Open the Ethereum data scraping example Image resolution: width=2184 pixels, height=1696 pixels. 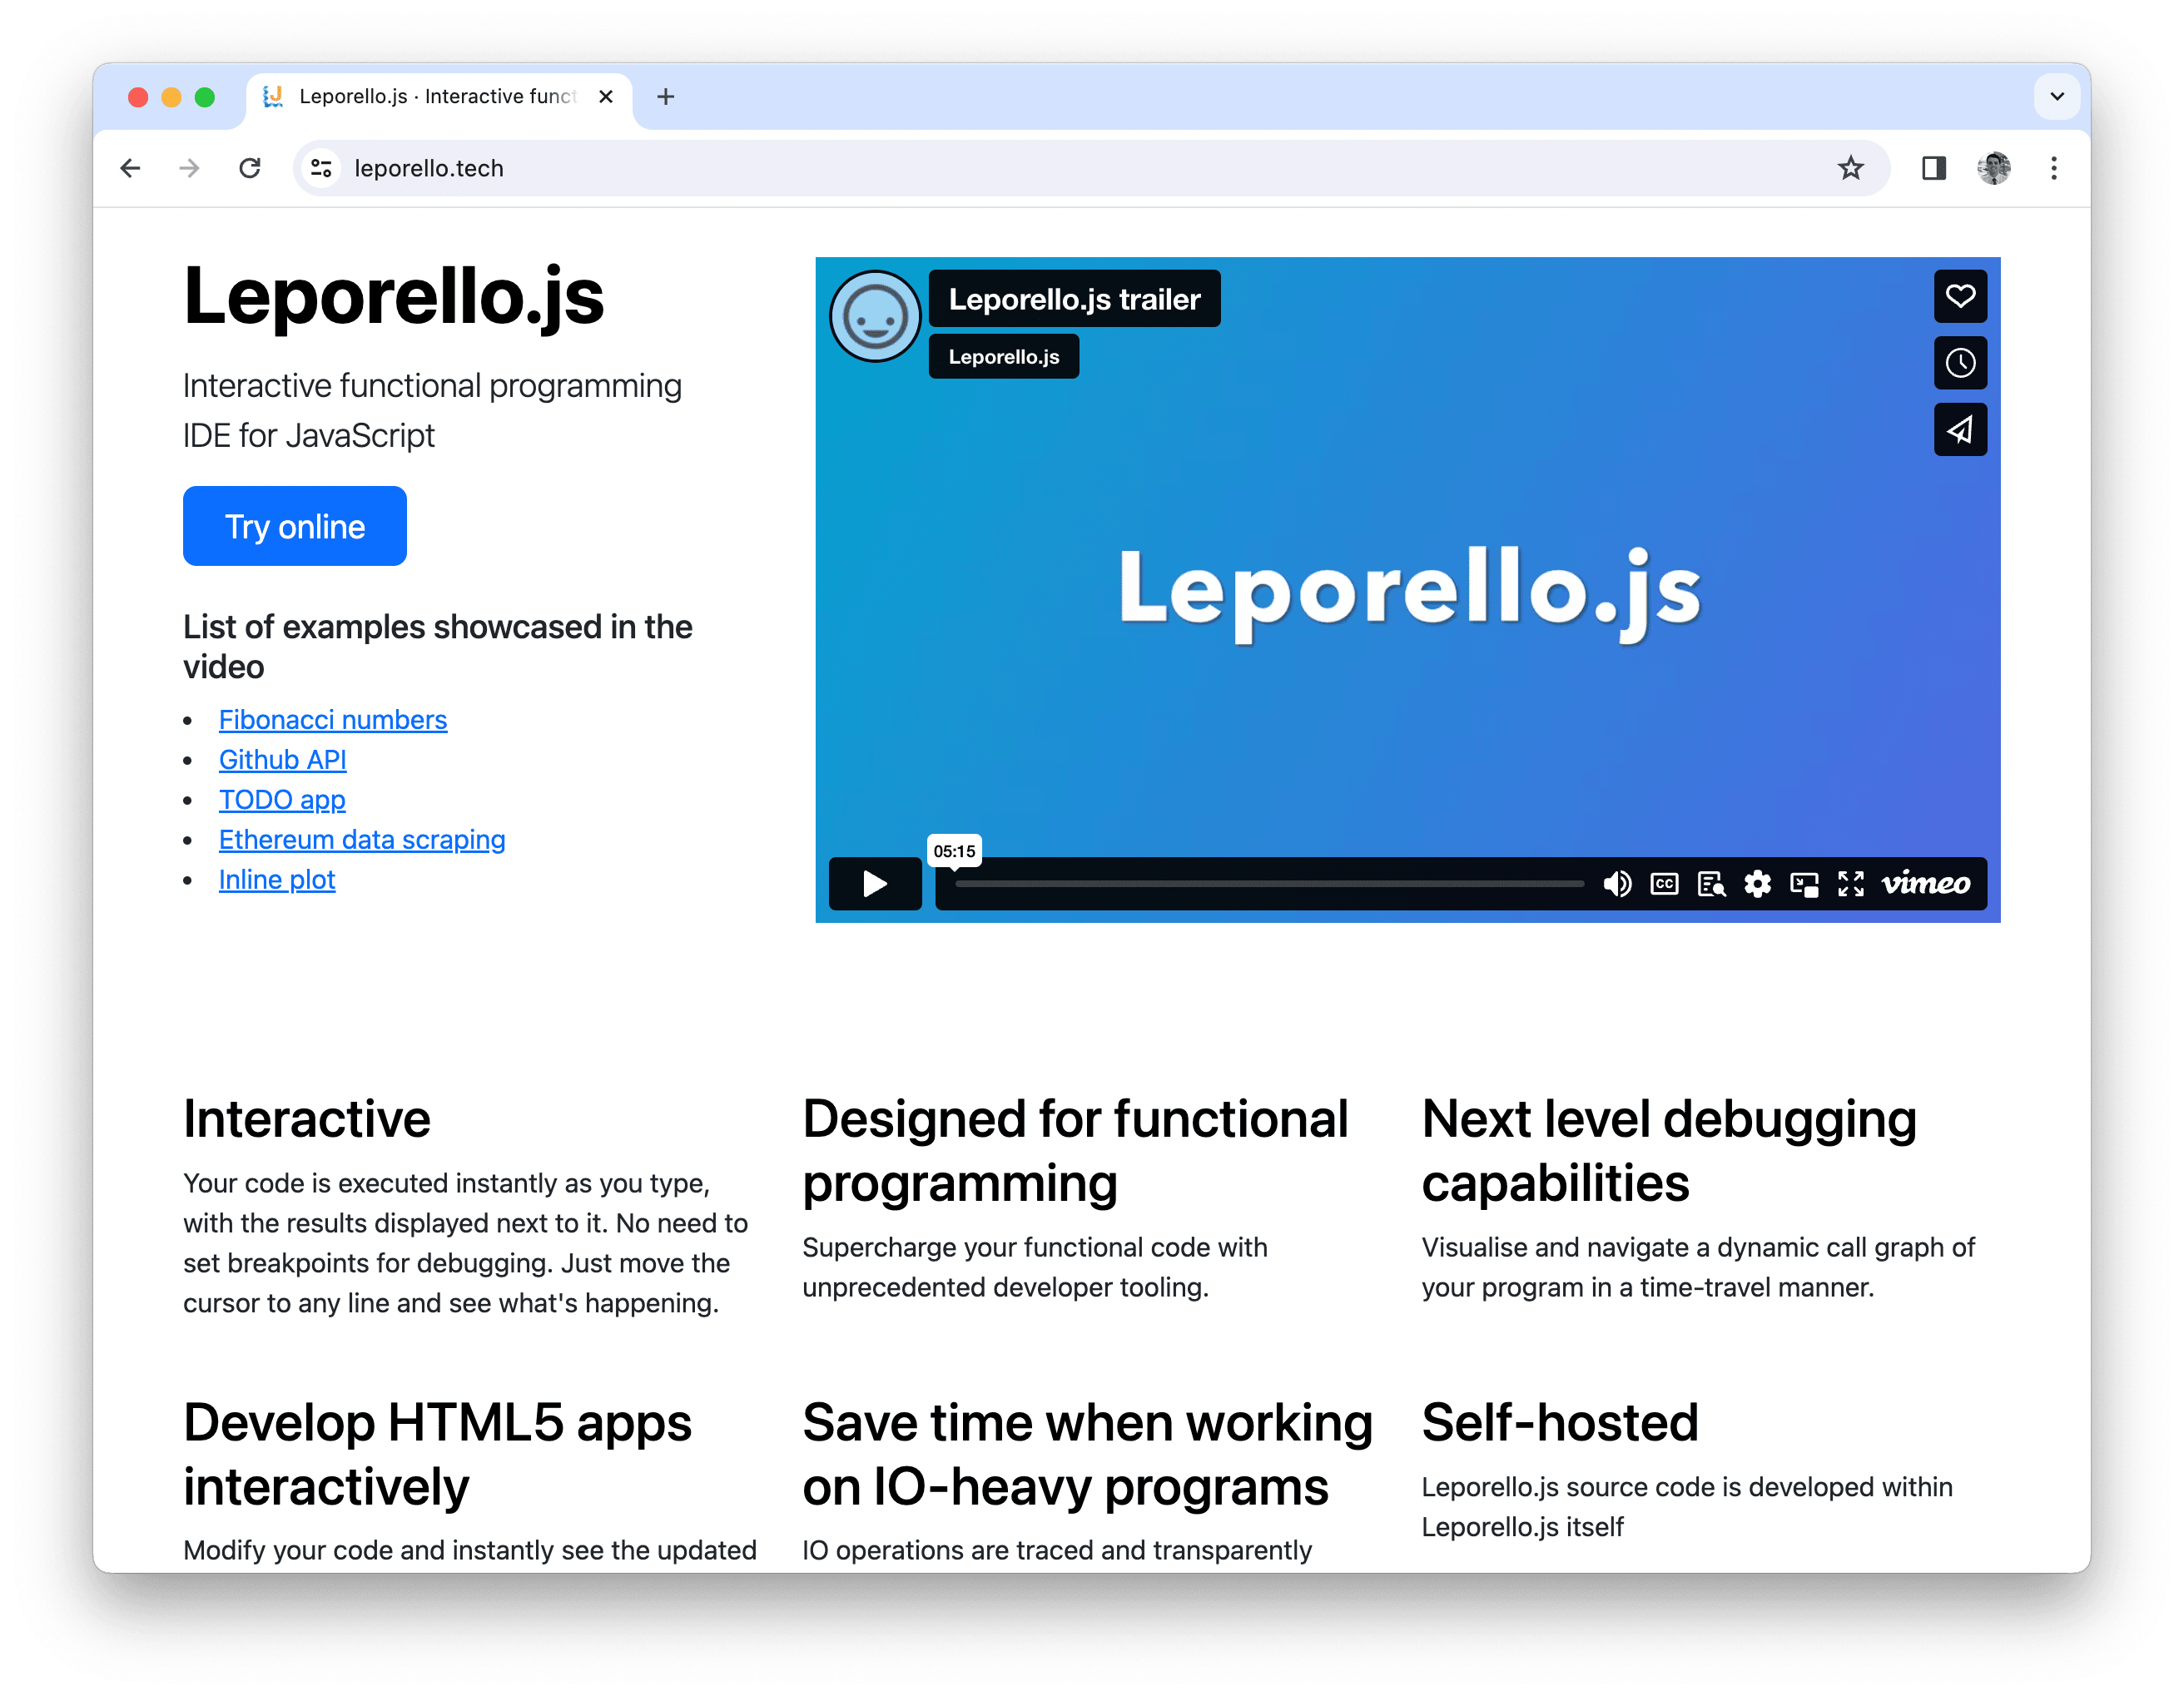(x=362, y=839)
